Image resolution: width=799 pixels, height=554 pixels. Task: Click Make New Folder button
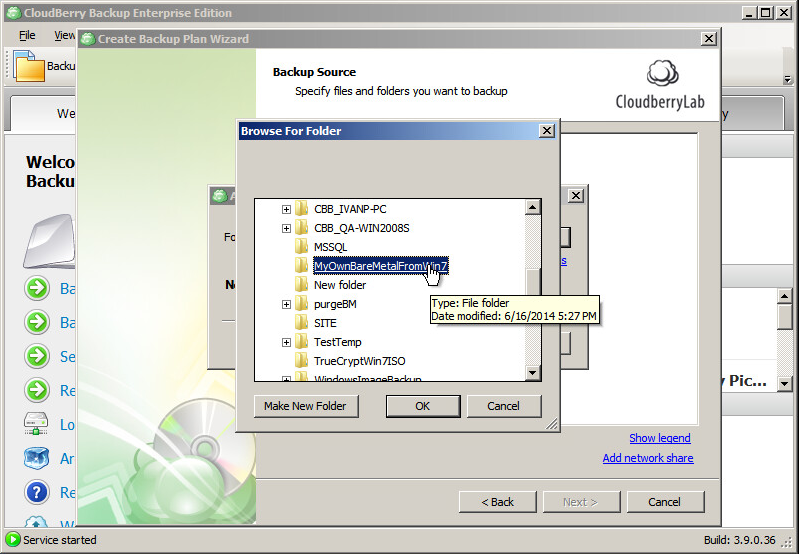point(306,406)
